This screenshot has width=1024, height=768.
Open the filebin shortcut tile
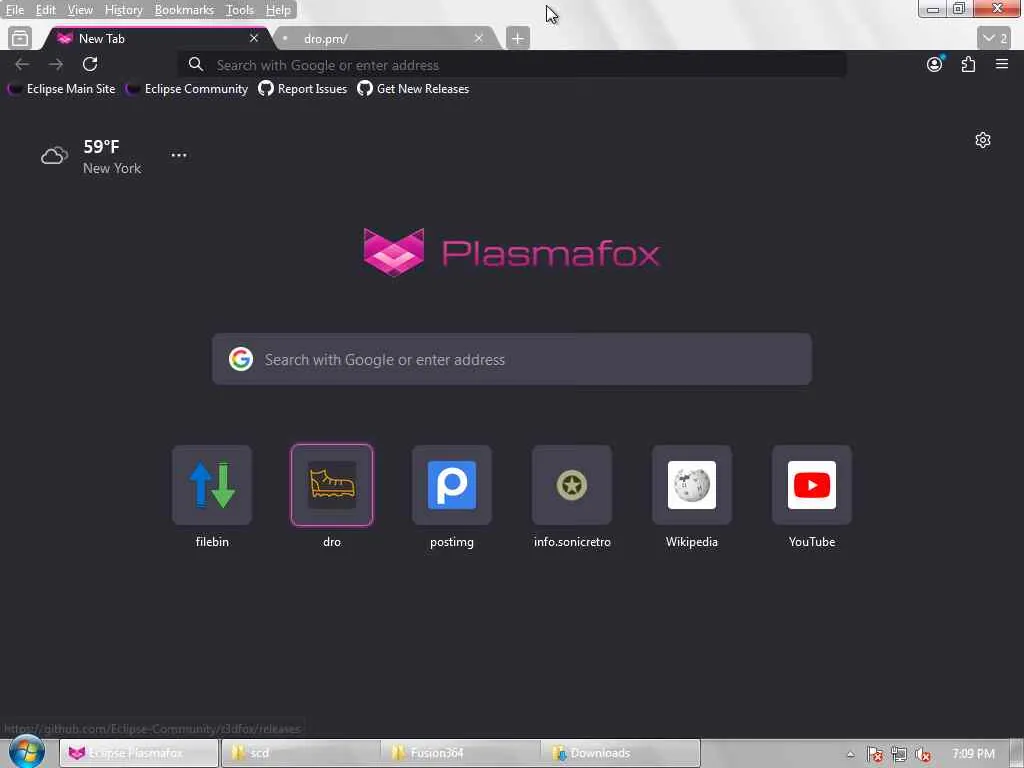[x=212, y=485]
